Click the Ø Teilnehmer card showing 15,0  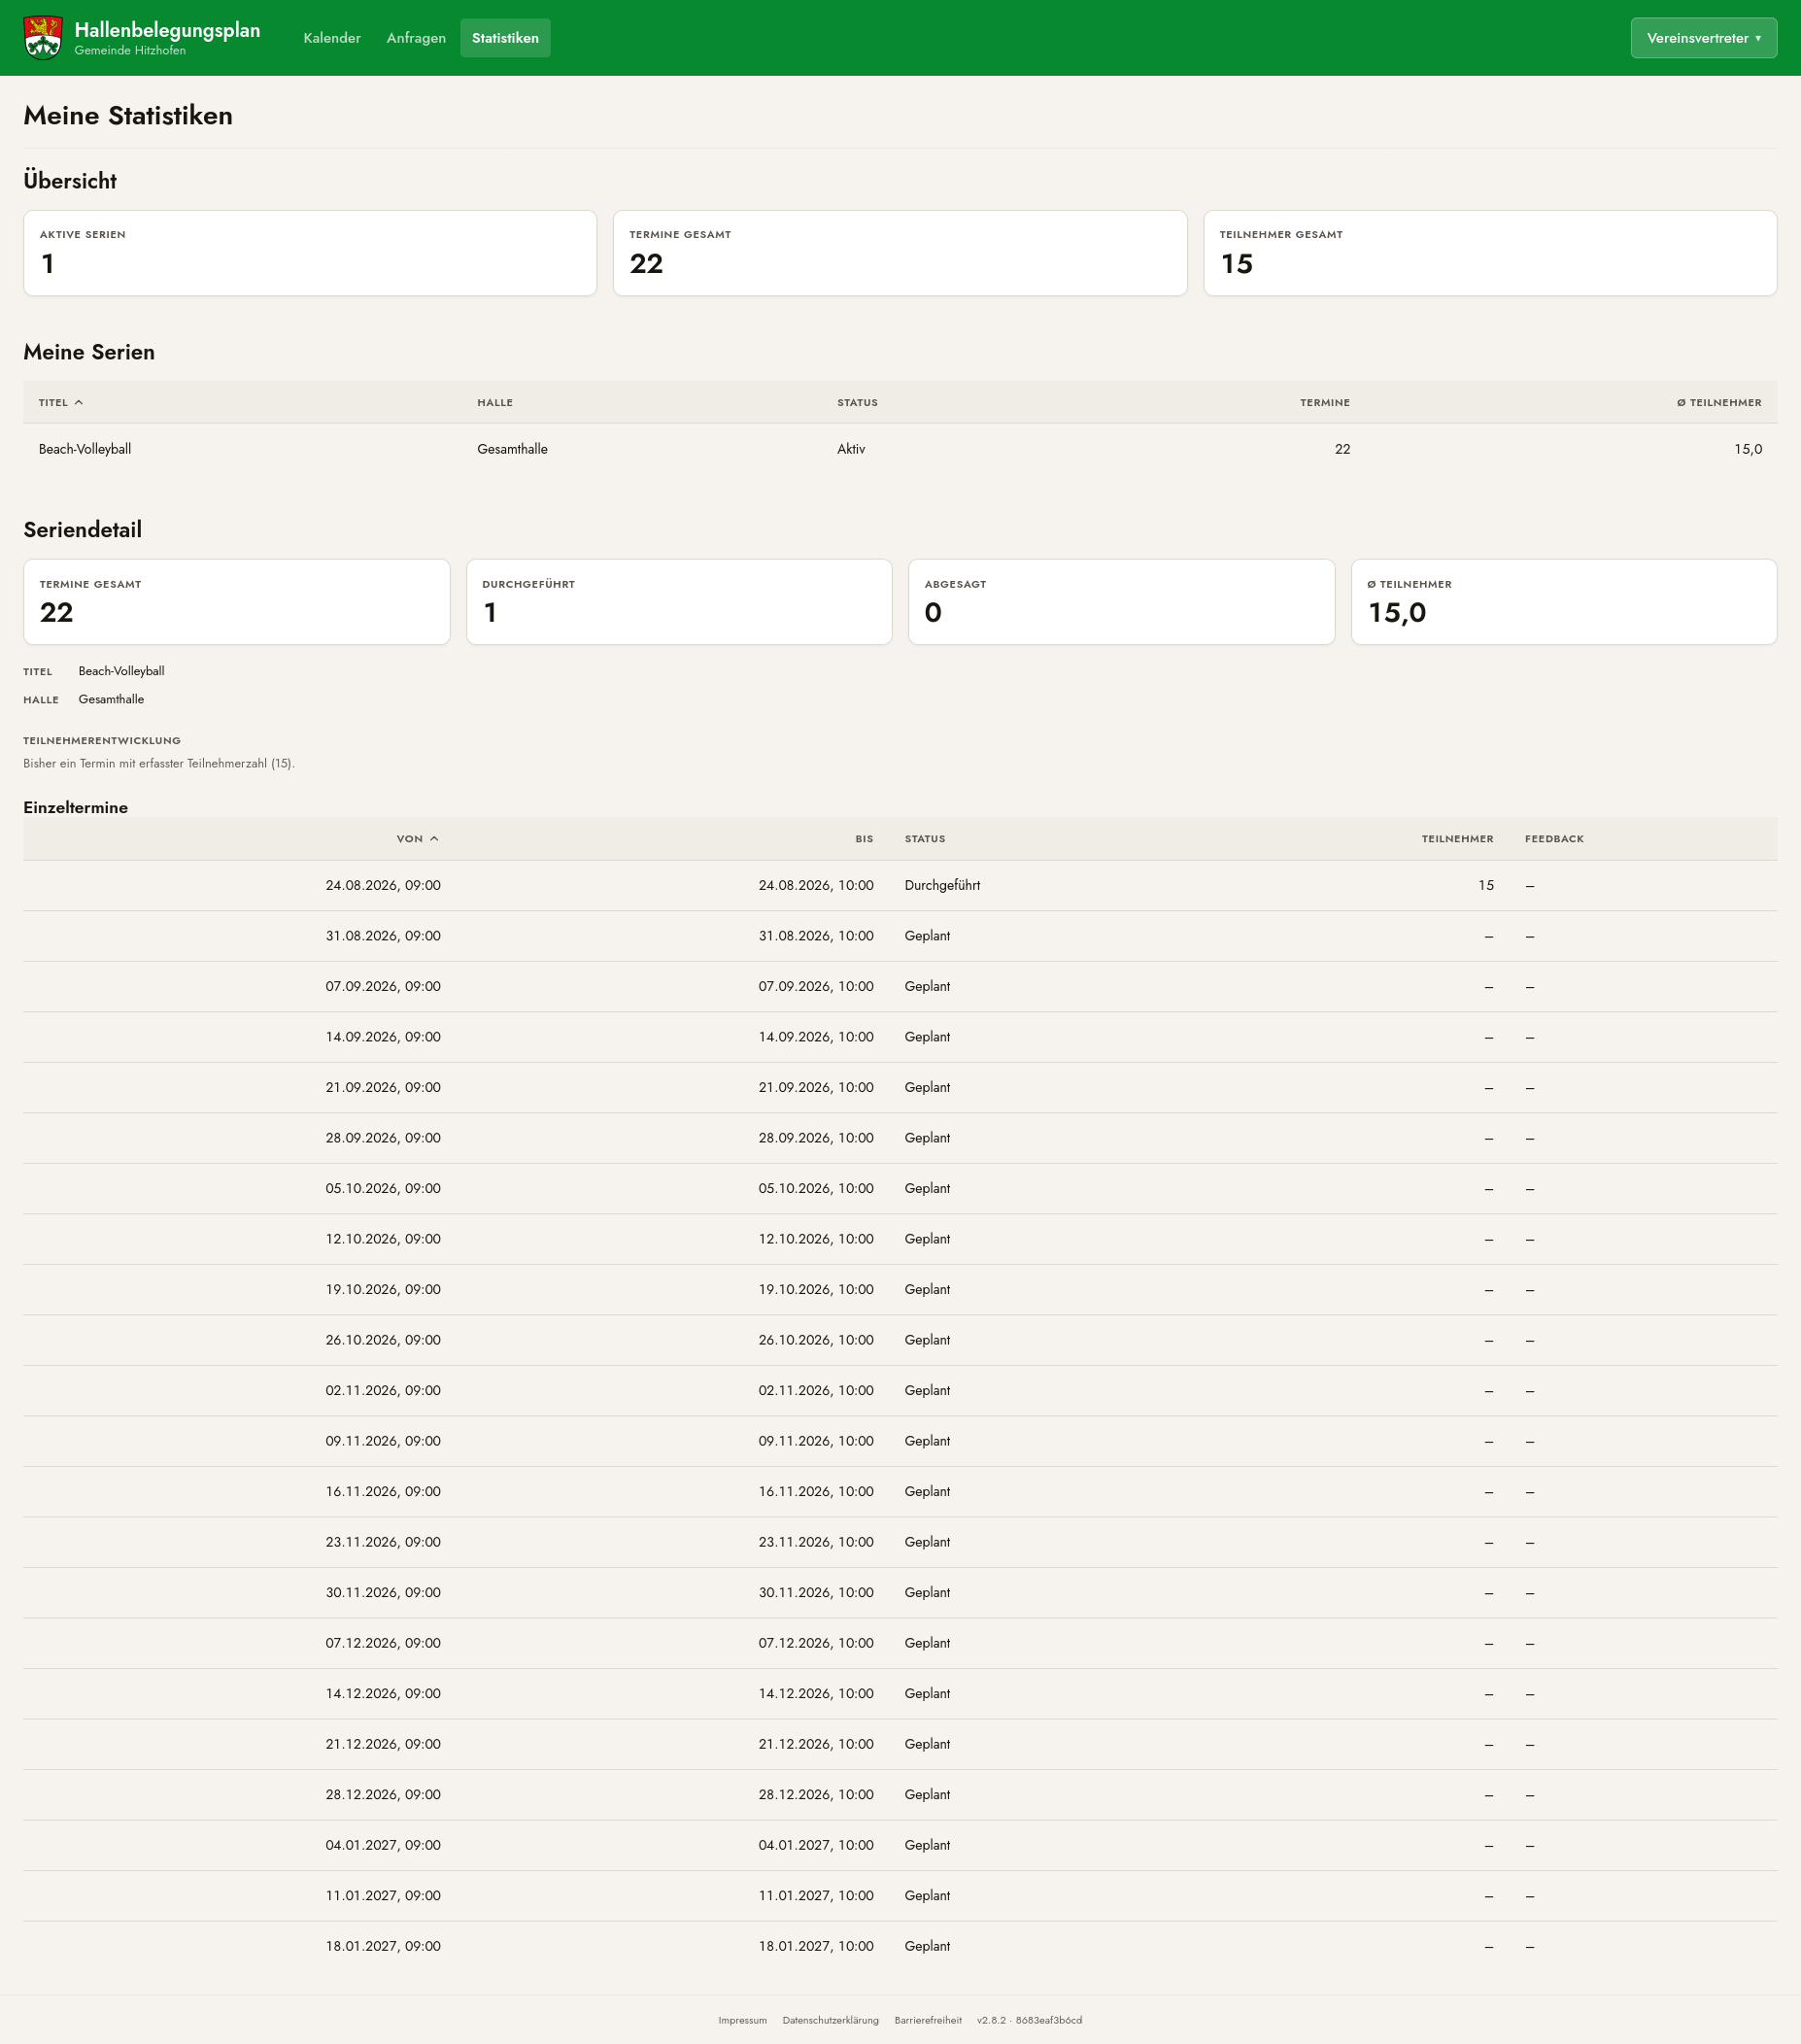[x=1564, y=602]
